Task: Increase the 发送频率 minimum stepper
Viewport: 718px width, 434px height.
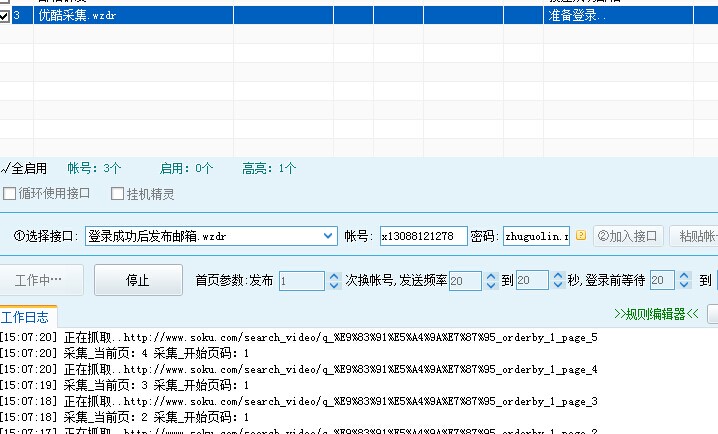Action: (x=491, y=276)
